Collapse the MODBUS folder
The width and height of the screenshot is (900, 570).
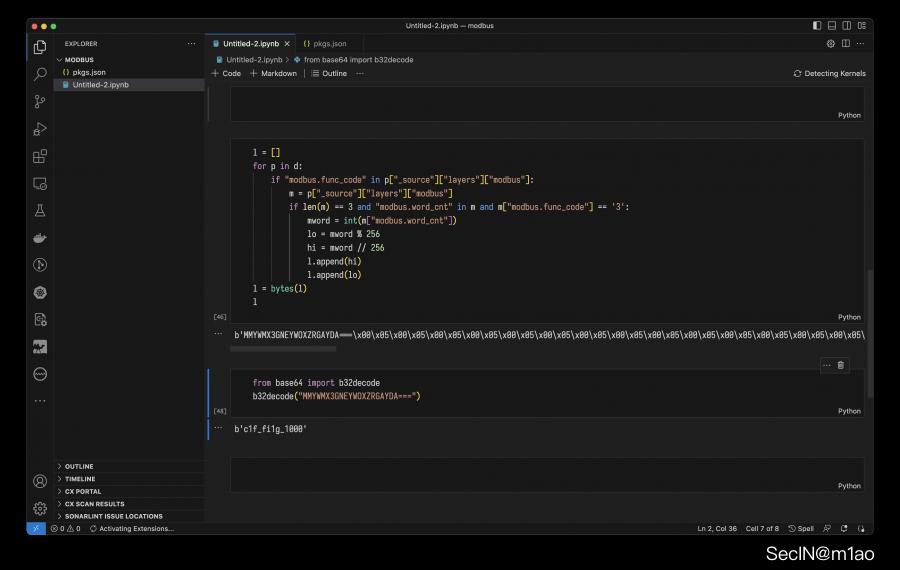point(79,60)
